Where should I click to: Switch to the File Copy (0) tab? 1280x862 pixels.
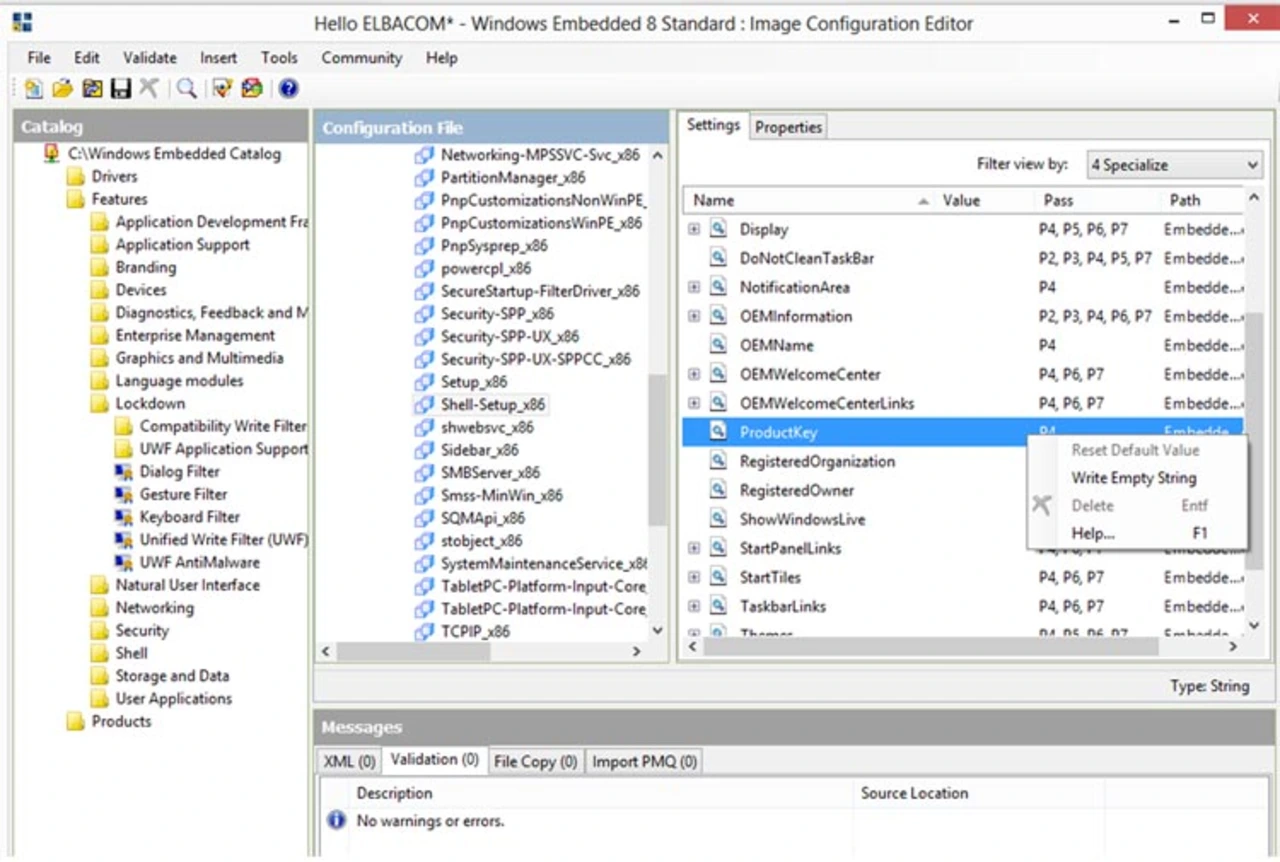[536, 762]
